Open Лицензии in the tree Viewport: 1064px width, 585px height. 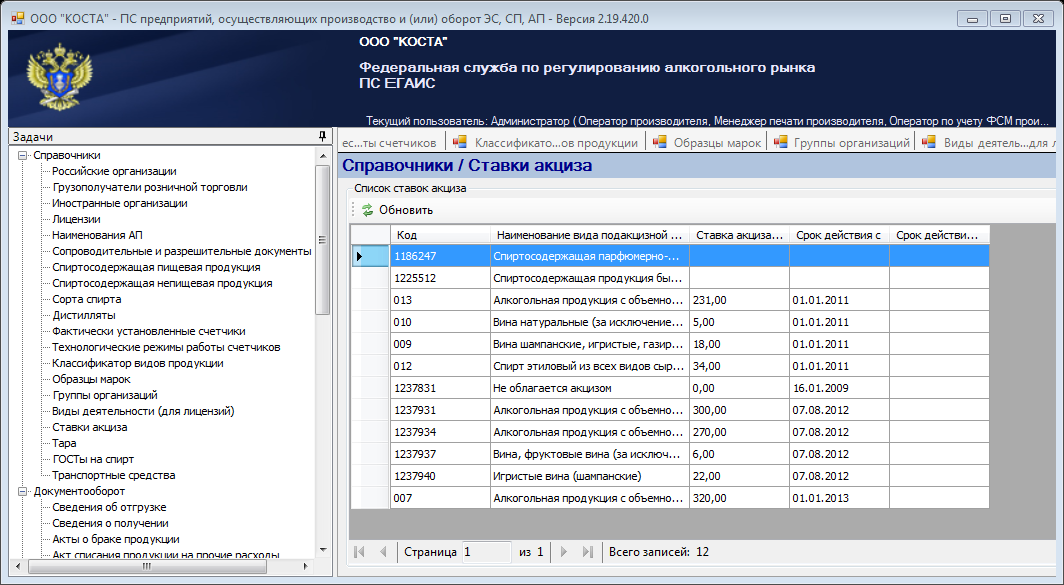coord(76,219)
